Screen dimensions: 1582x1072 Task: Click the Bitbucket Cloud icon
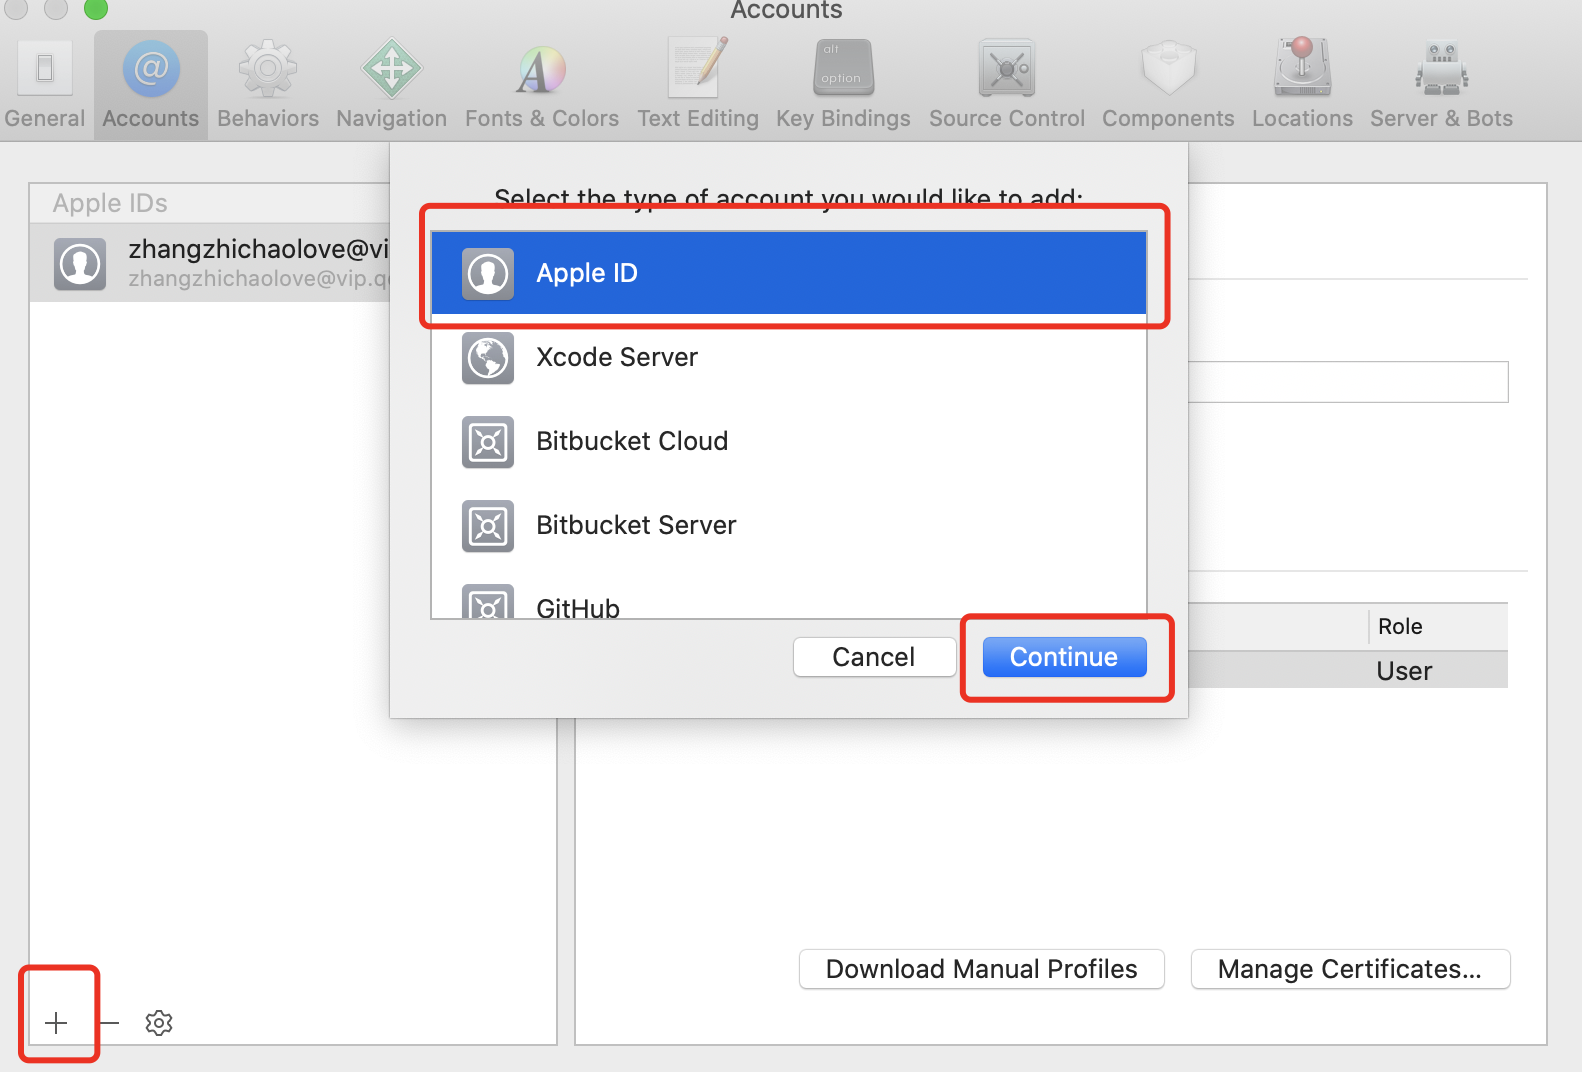[x=488, y=442]
